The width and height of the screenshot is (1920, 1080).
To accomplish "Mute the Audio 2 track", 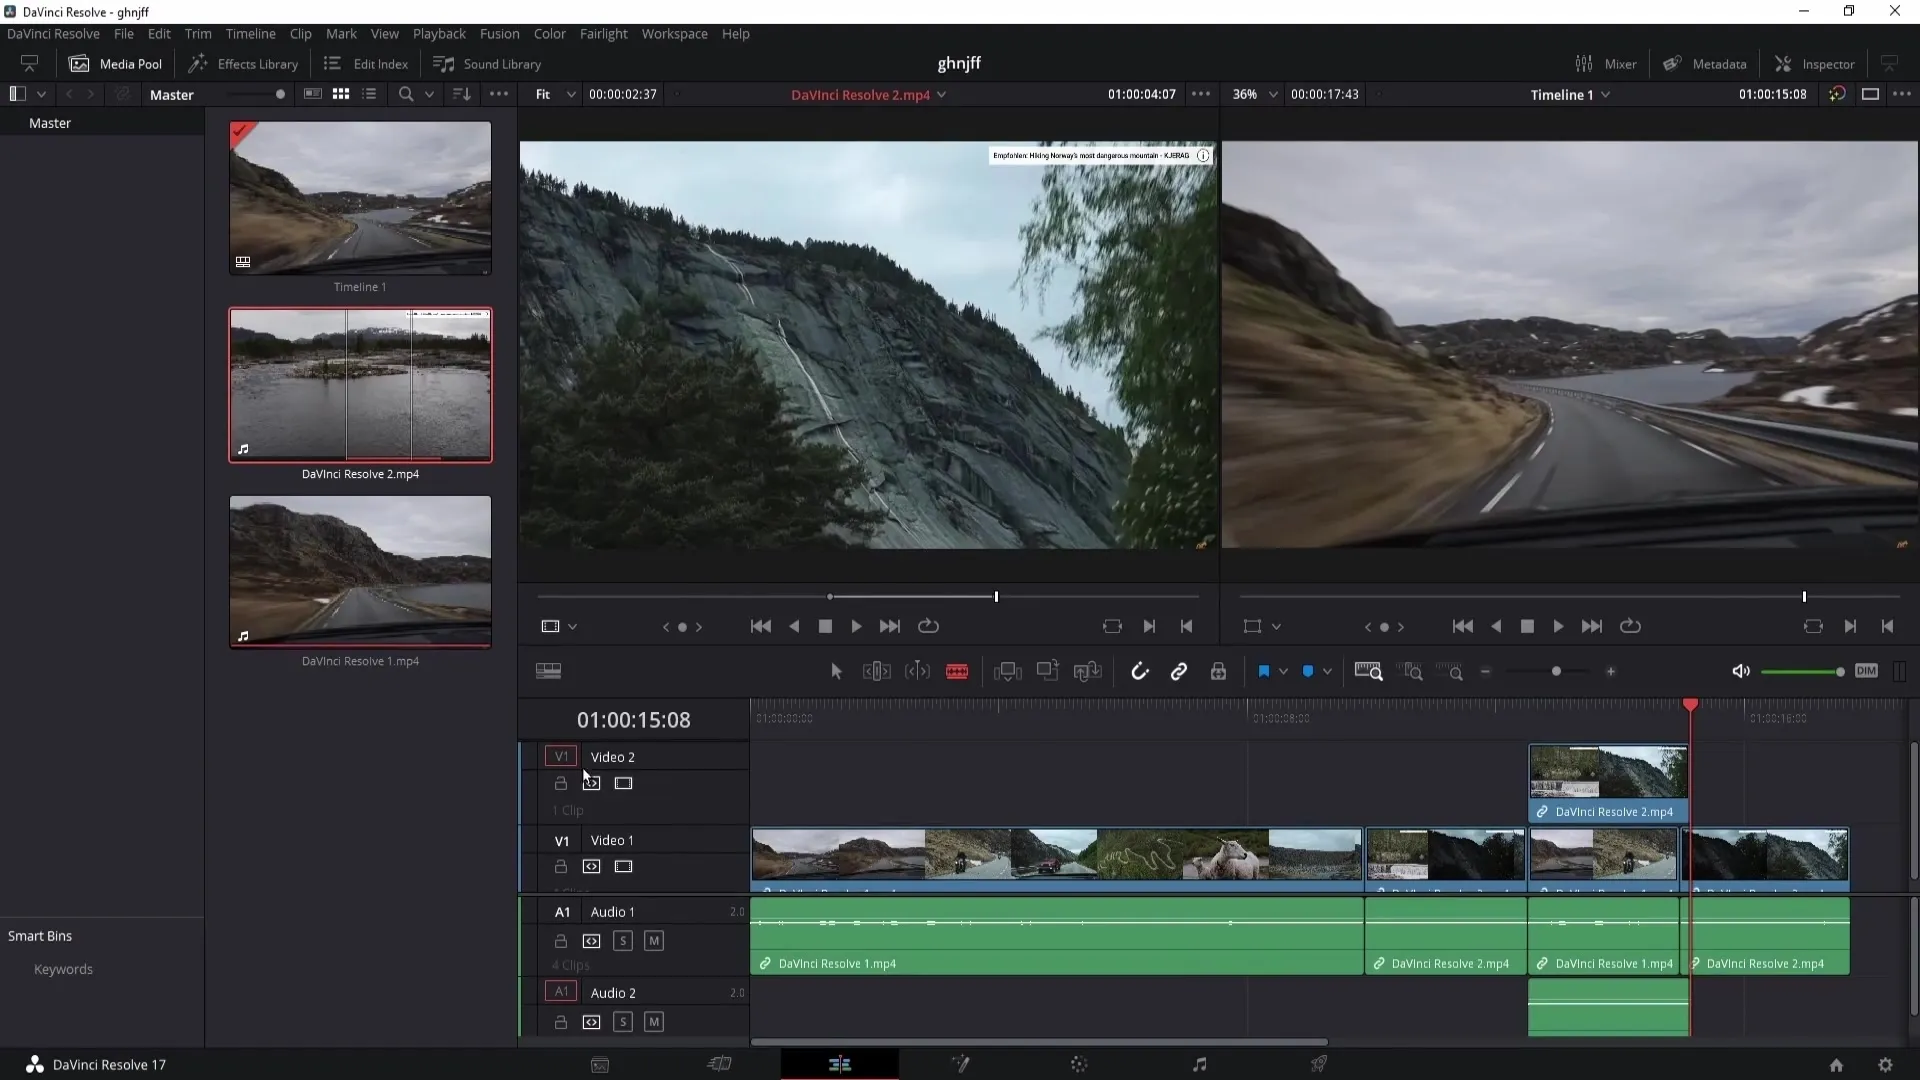I will click(654, 1022).
